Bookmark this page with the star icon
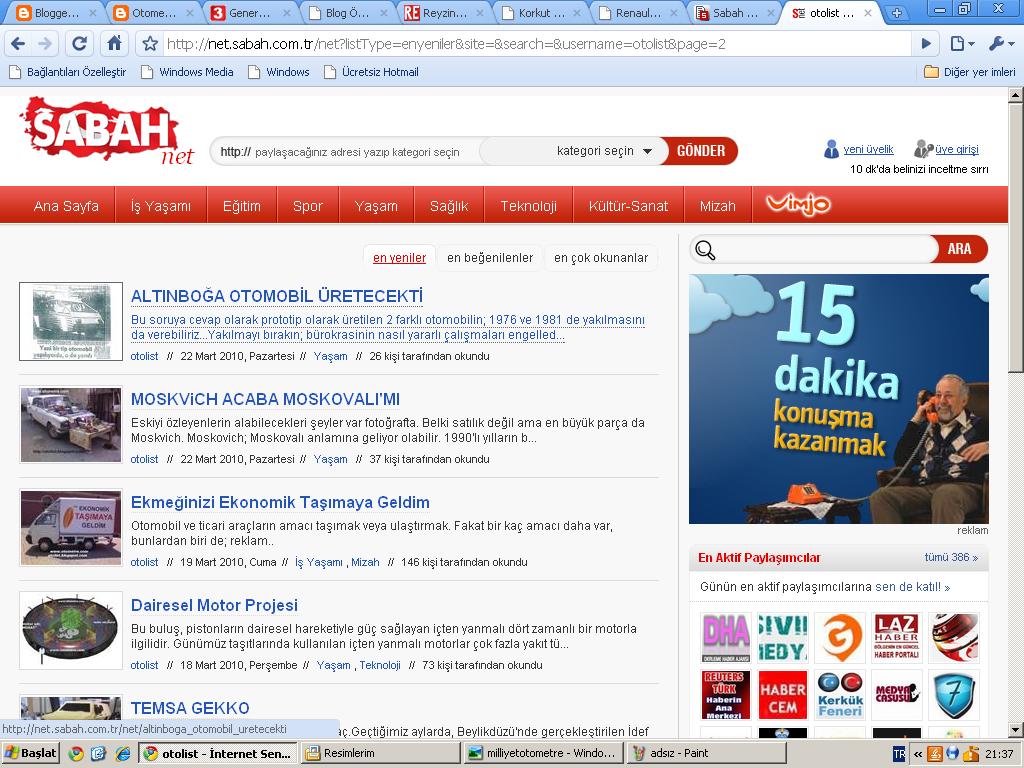The image size is (1024, 768). point(150,44)
